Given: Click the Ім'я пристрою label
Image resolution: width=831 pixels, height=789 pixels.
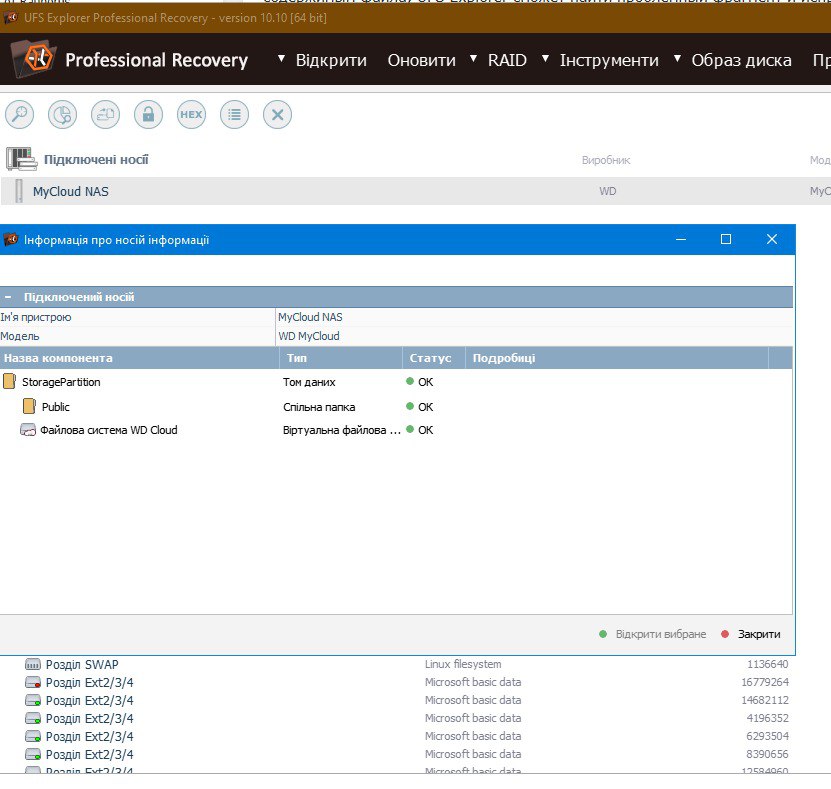Looking at the screenshot, I should click(36, 317).
